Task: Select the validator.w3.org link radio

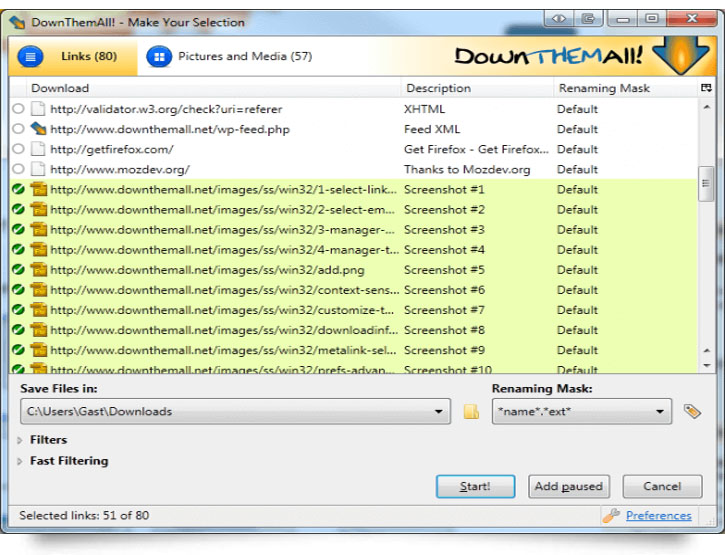Action: (18, 109)
